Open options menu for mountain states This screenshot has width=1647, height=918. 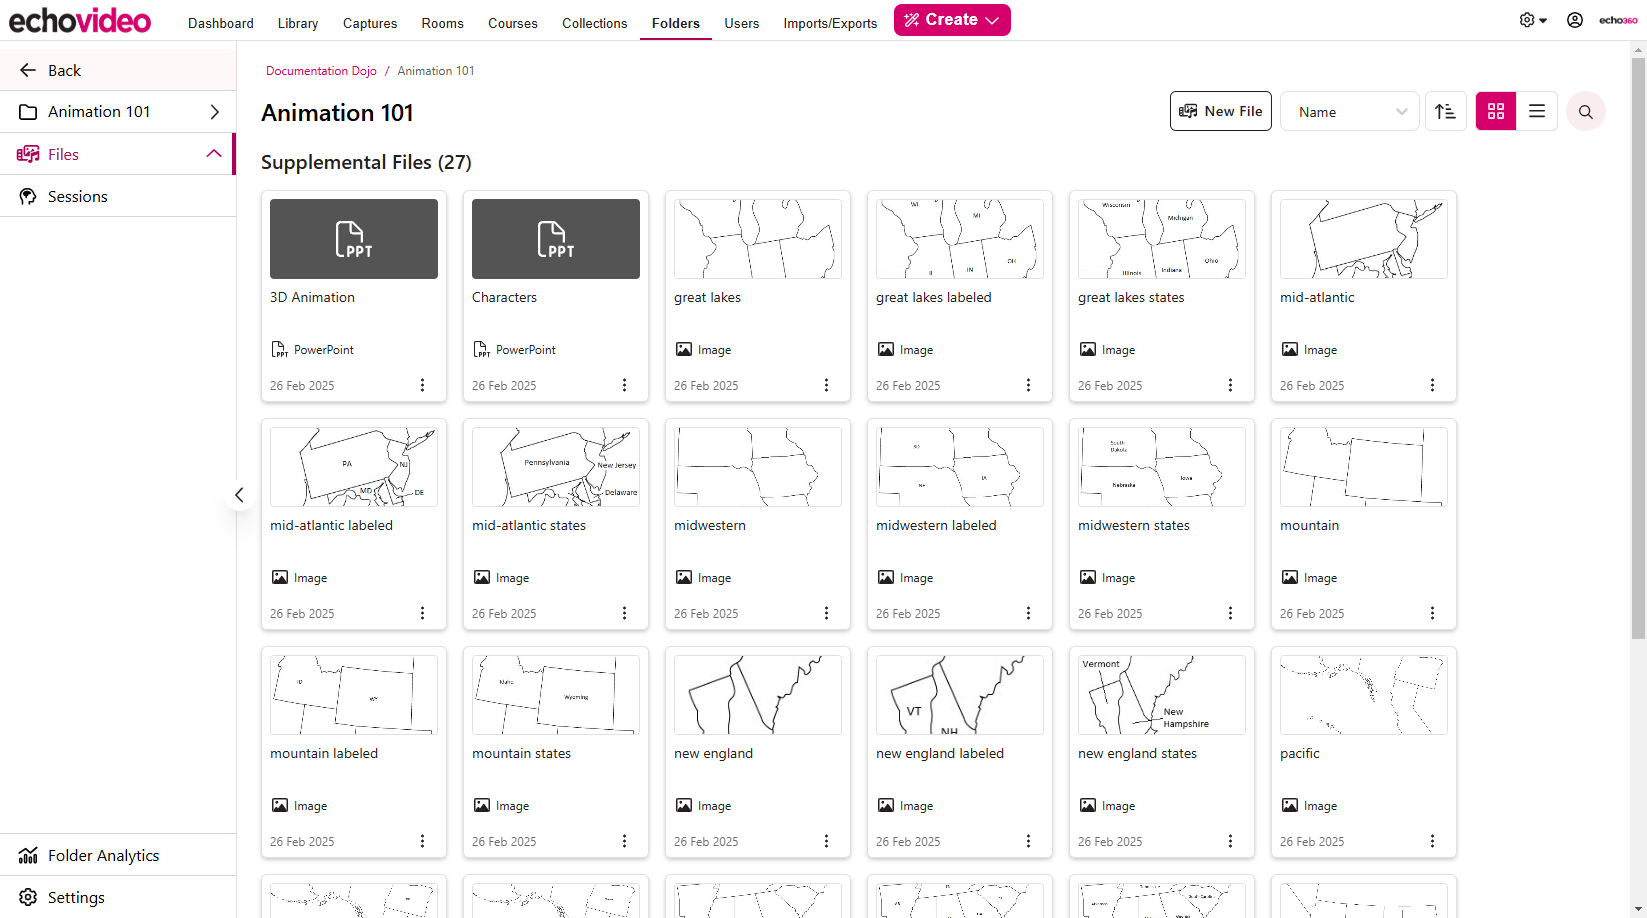click(x=624, y=841)
